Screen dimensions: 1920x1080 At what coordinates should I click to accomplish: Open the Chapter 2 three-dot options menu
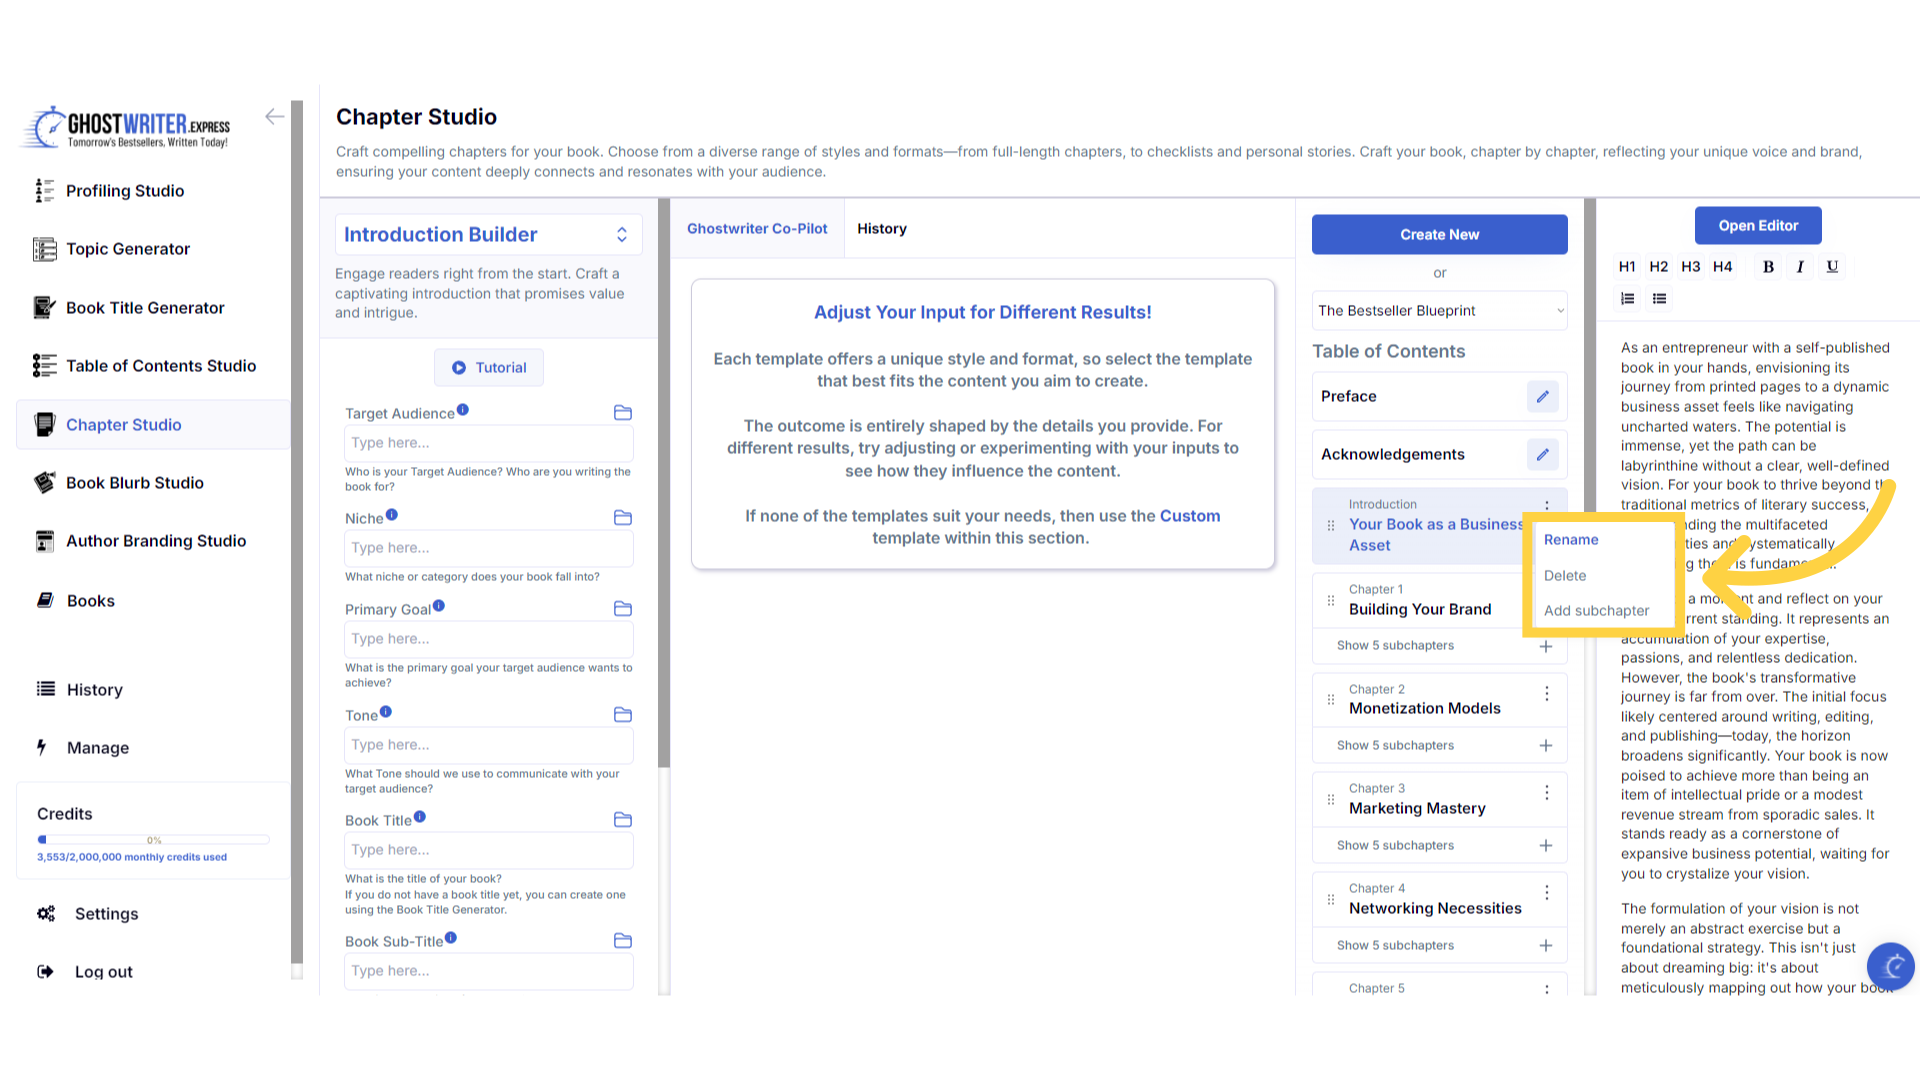tap(1546, 693)
